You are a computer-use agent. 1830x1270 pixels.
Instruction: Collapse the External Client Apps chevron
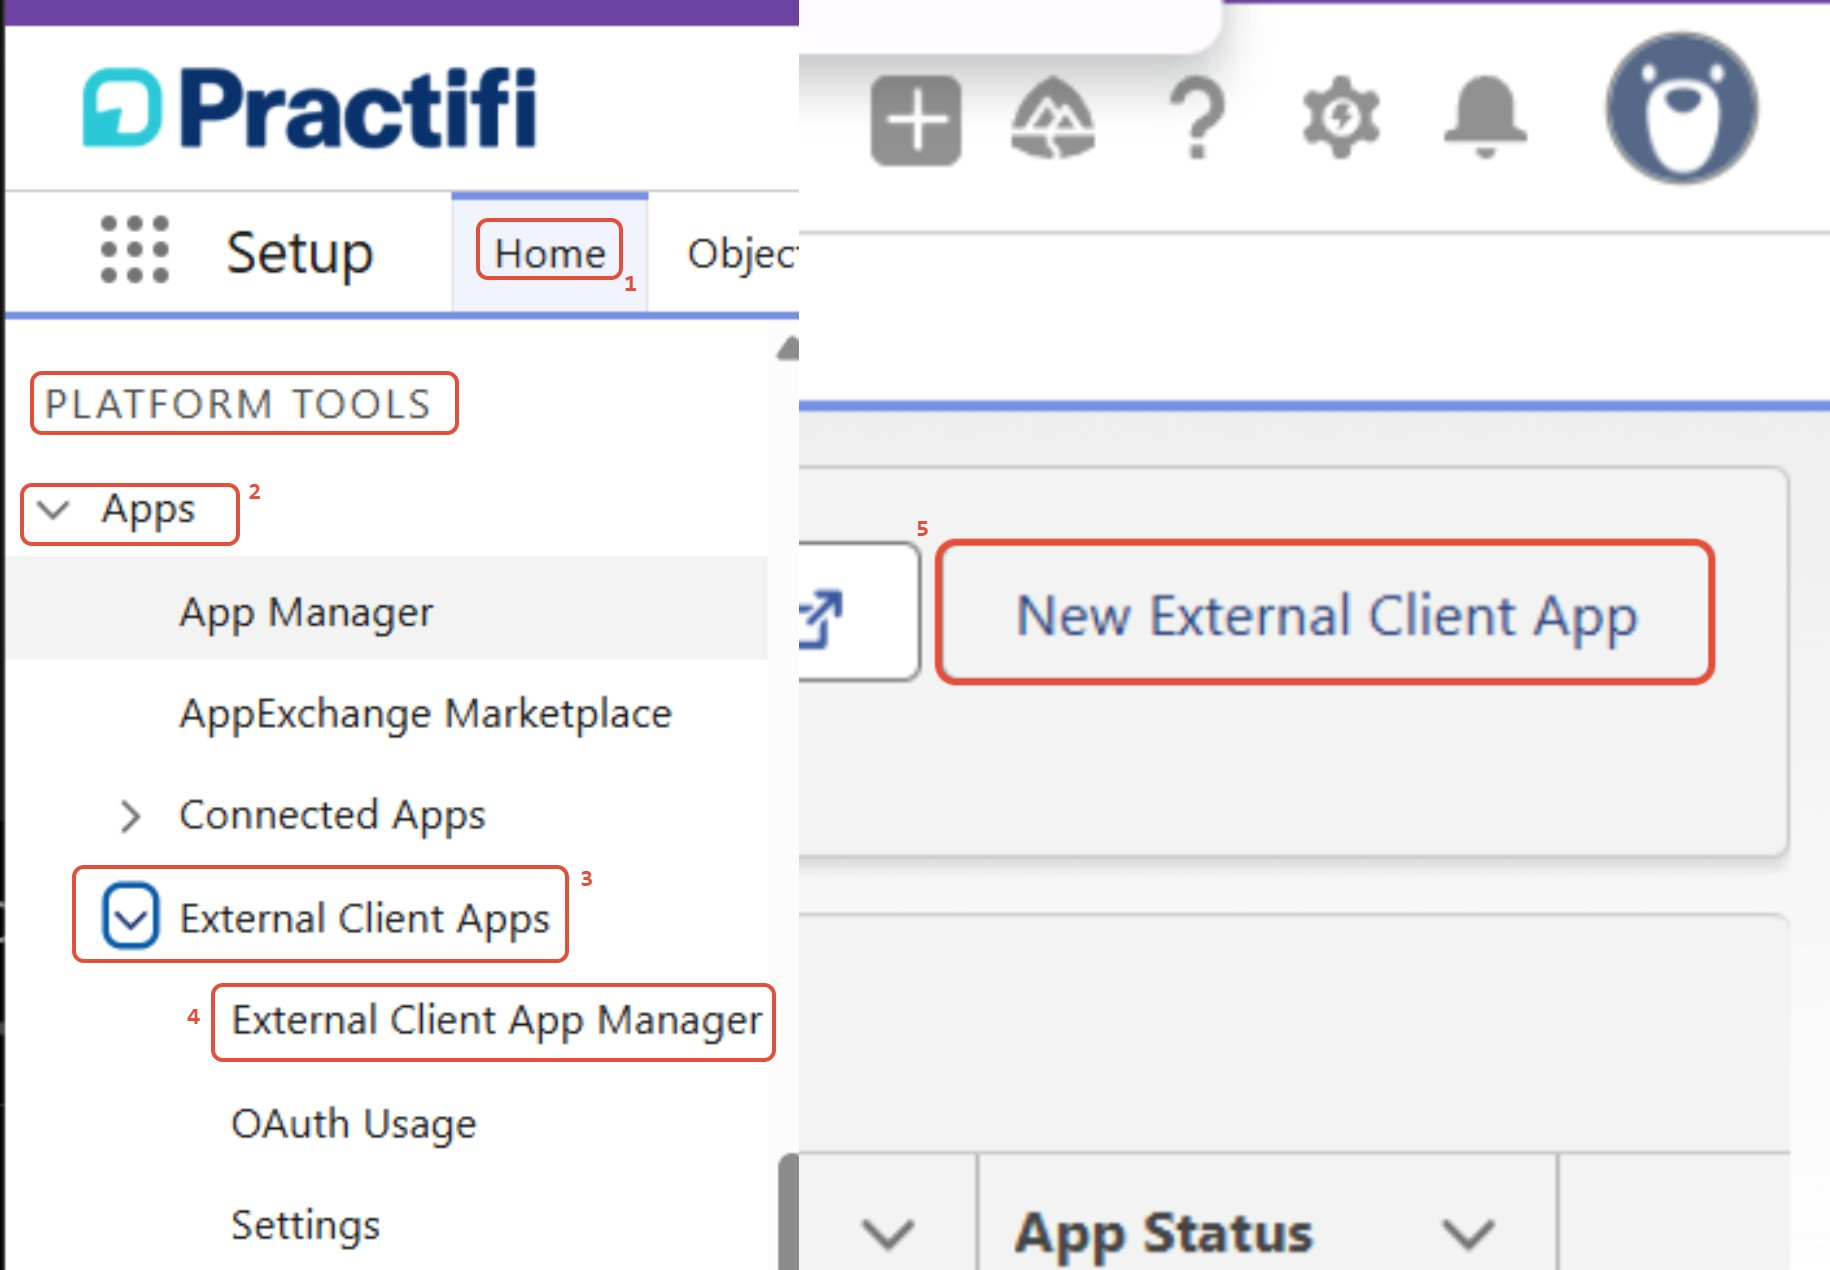(x=131, y=915)
